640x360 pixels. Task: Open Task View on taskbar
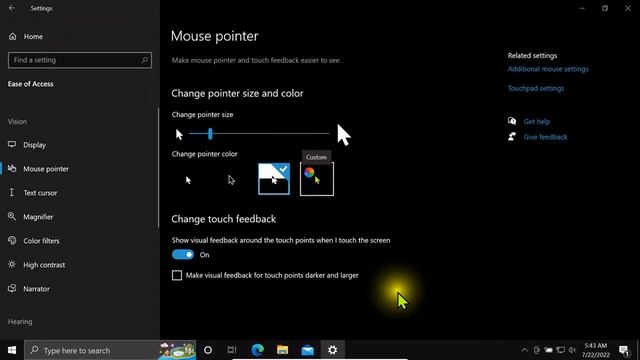pyautogui.click(x=232, y=350)
